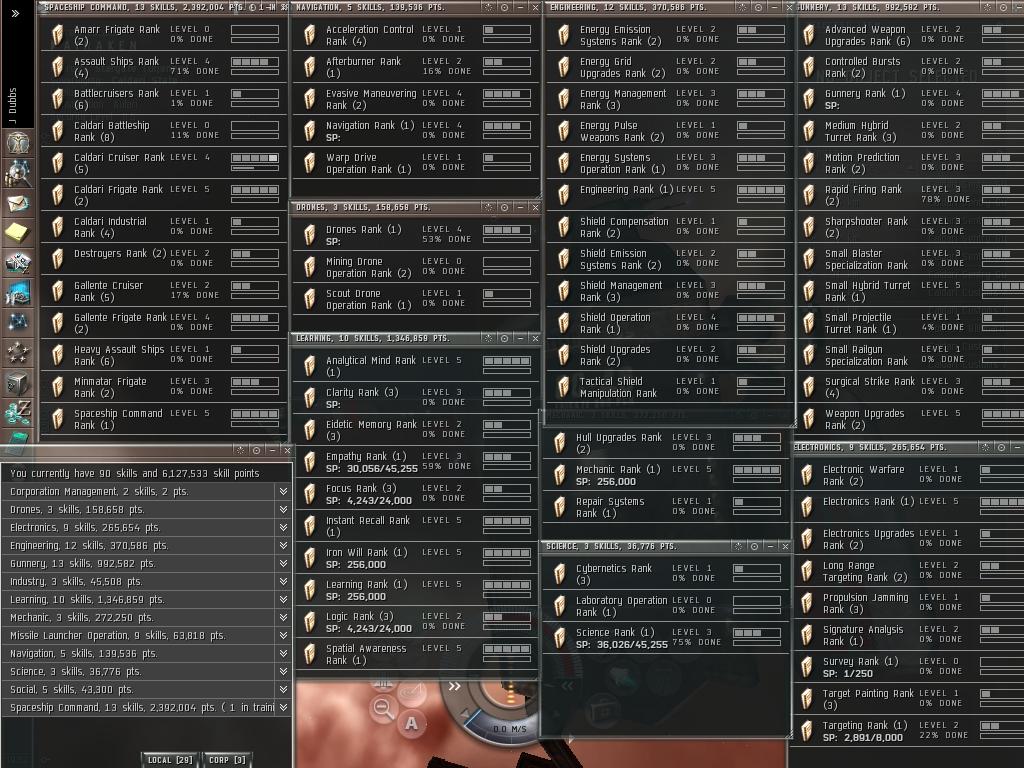1024x768 pixels.
Task: Click the Mechanic Rank skill book icon
Action: 560,475
